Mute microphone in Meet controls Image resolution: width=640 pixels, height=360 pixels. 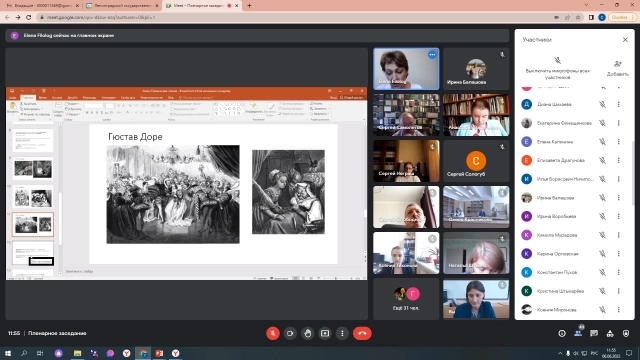(273, 333)
